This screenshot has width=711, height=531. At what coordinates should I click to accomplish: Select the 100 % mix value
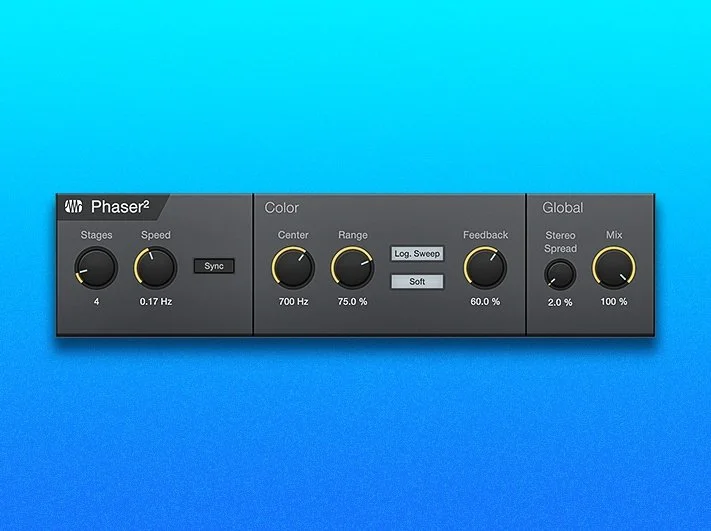[614, 302]
